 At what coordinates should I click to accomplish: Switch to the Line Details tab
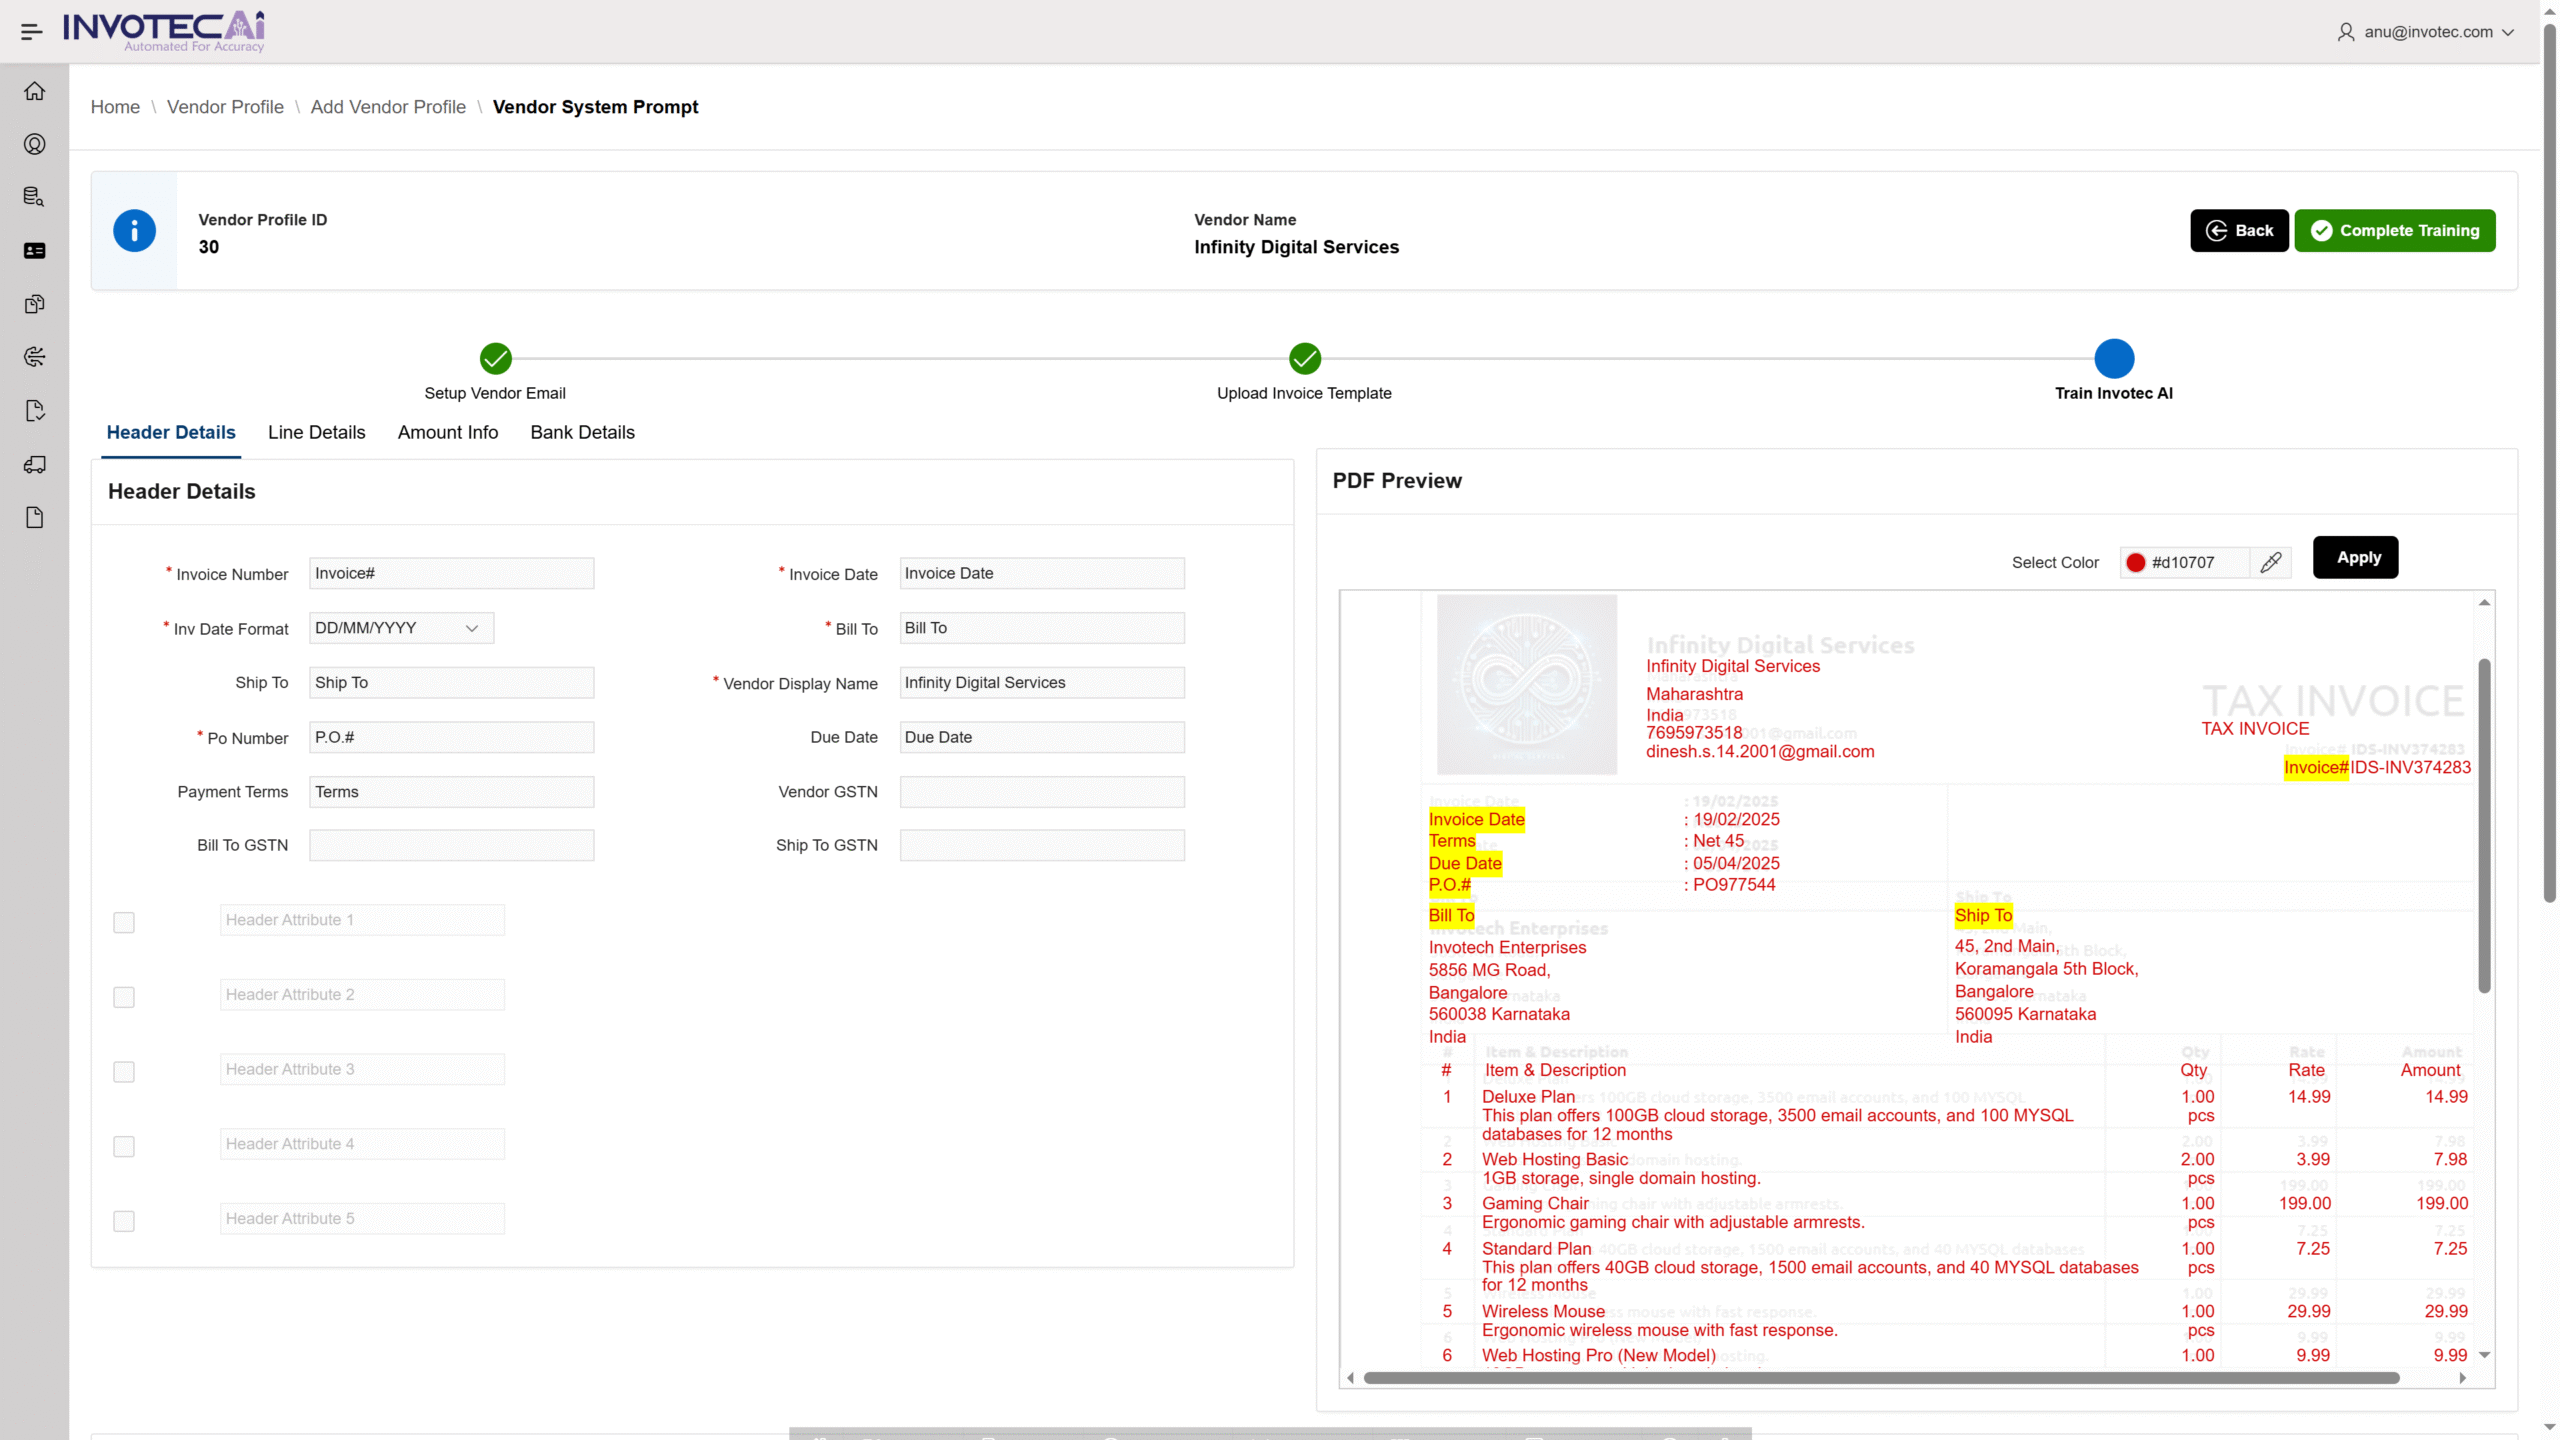point(316,432)
